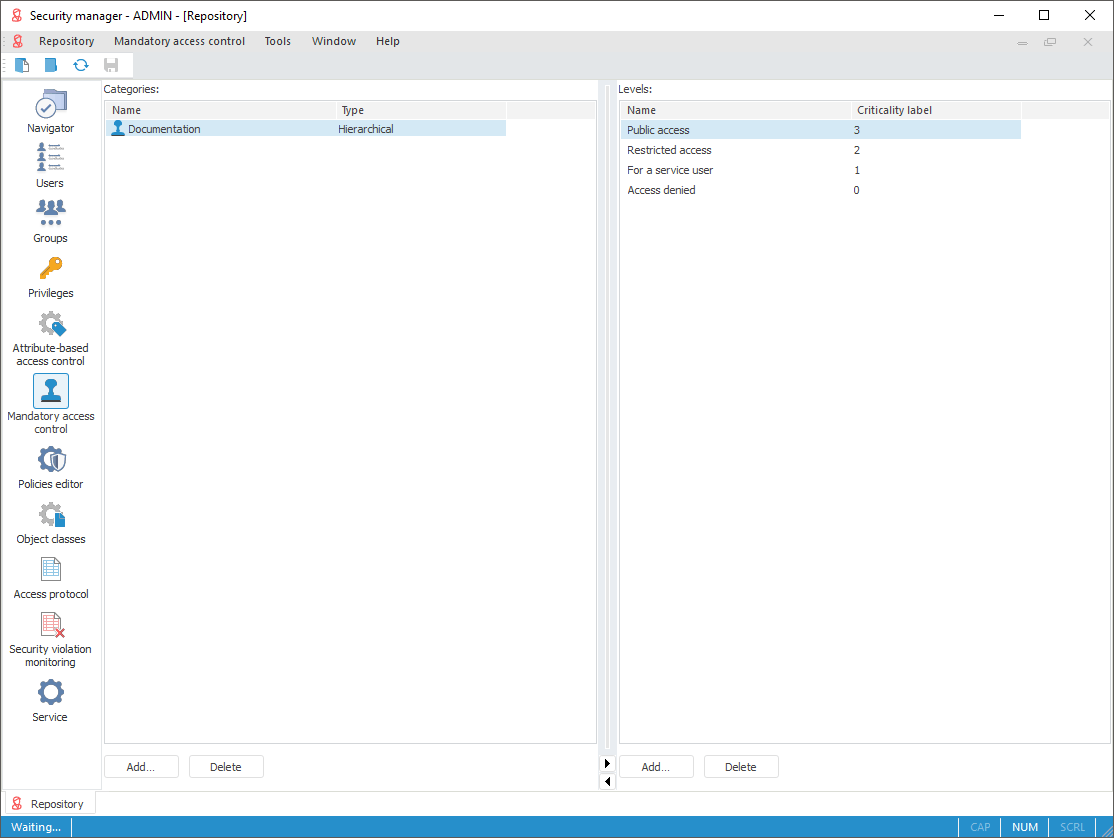Open the Users section
Screen dimensions: 1114x838
50,165
